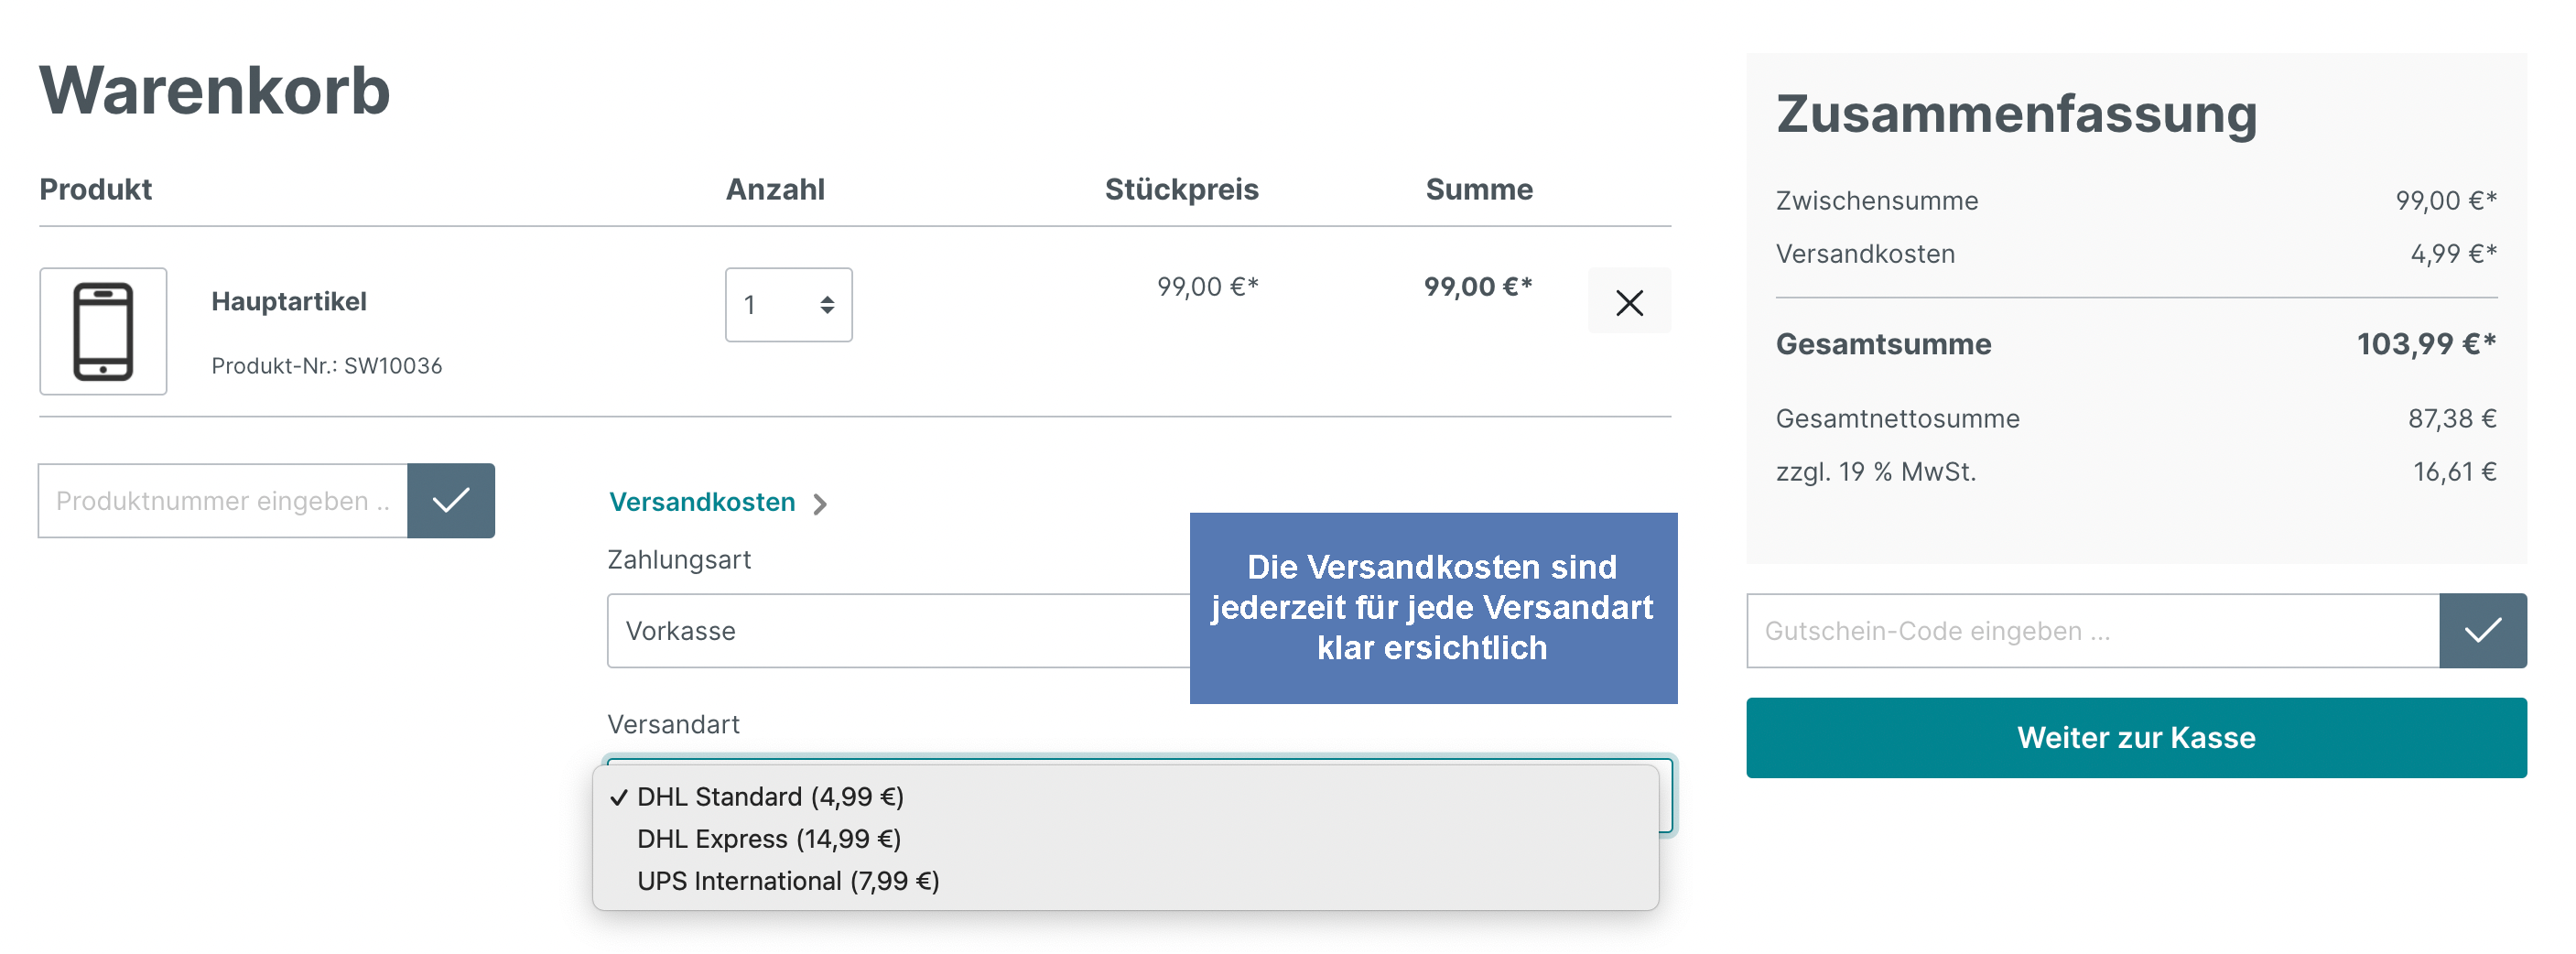The width and height of the screenshot is (2576, 954).
Task: Click the Versandkosten amount 4,99 €*
Action: (2453, 254)
